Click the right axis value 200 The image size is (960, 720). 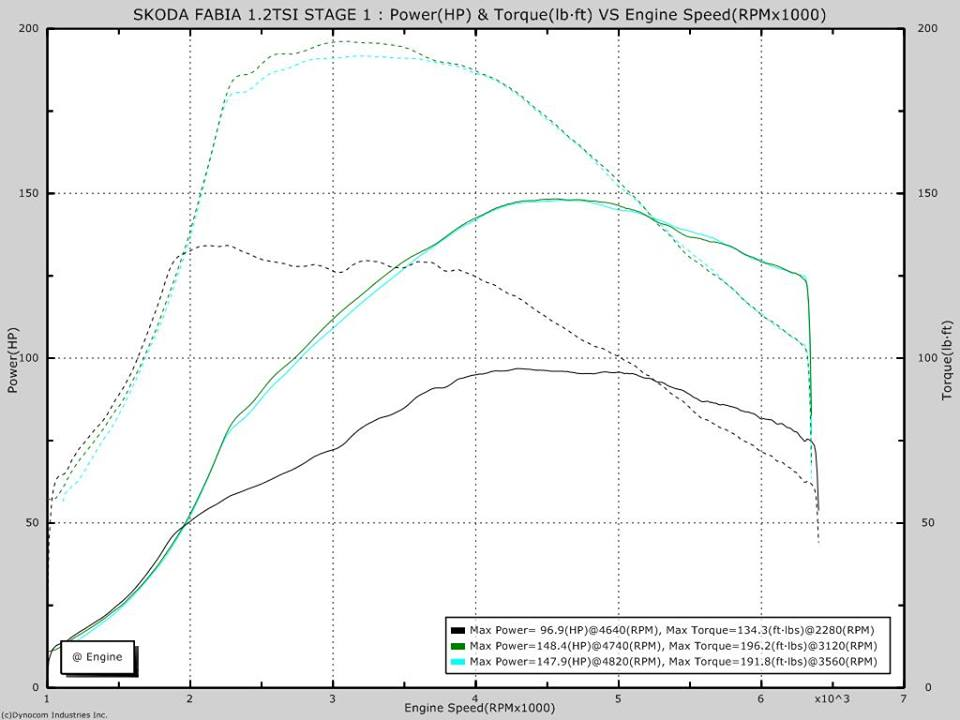coord(928,29)
